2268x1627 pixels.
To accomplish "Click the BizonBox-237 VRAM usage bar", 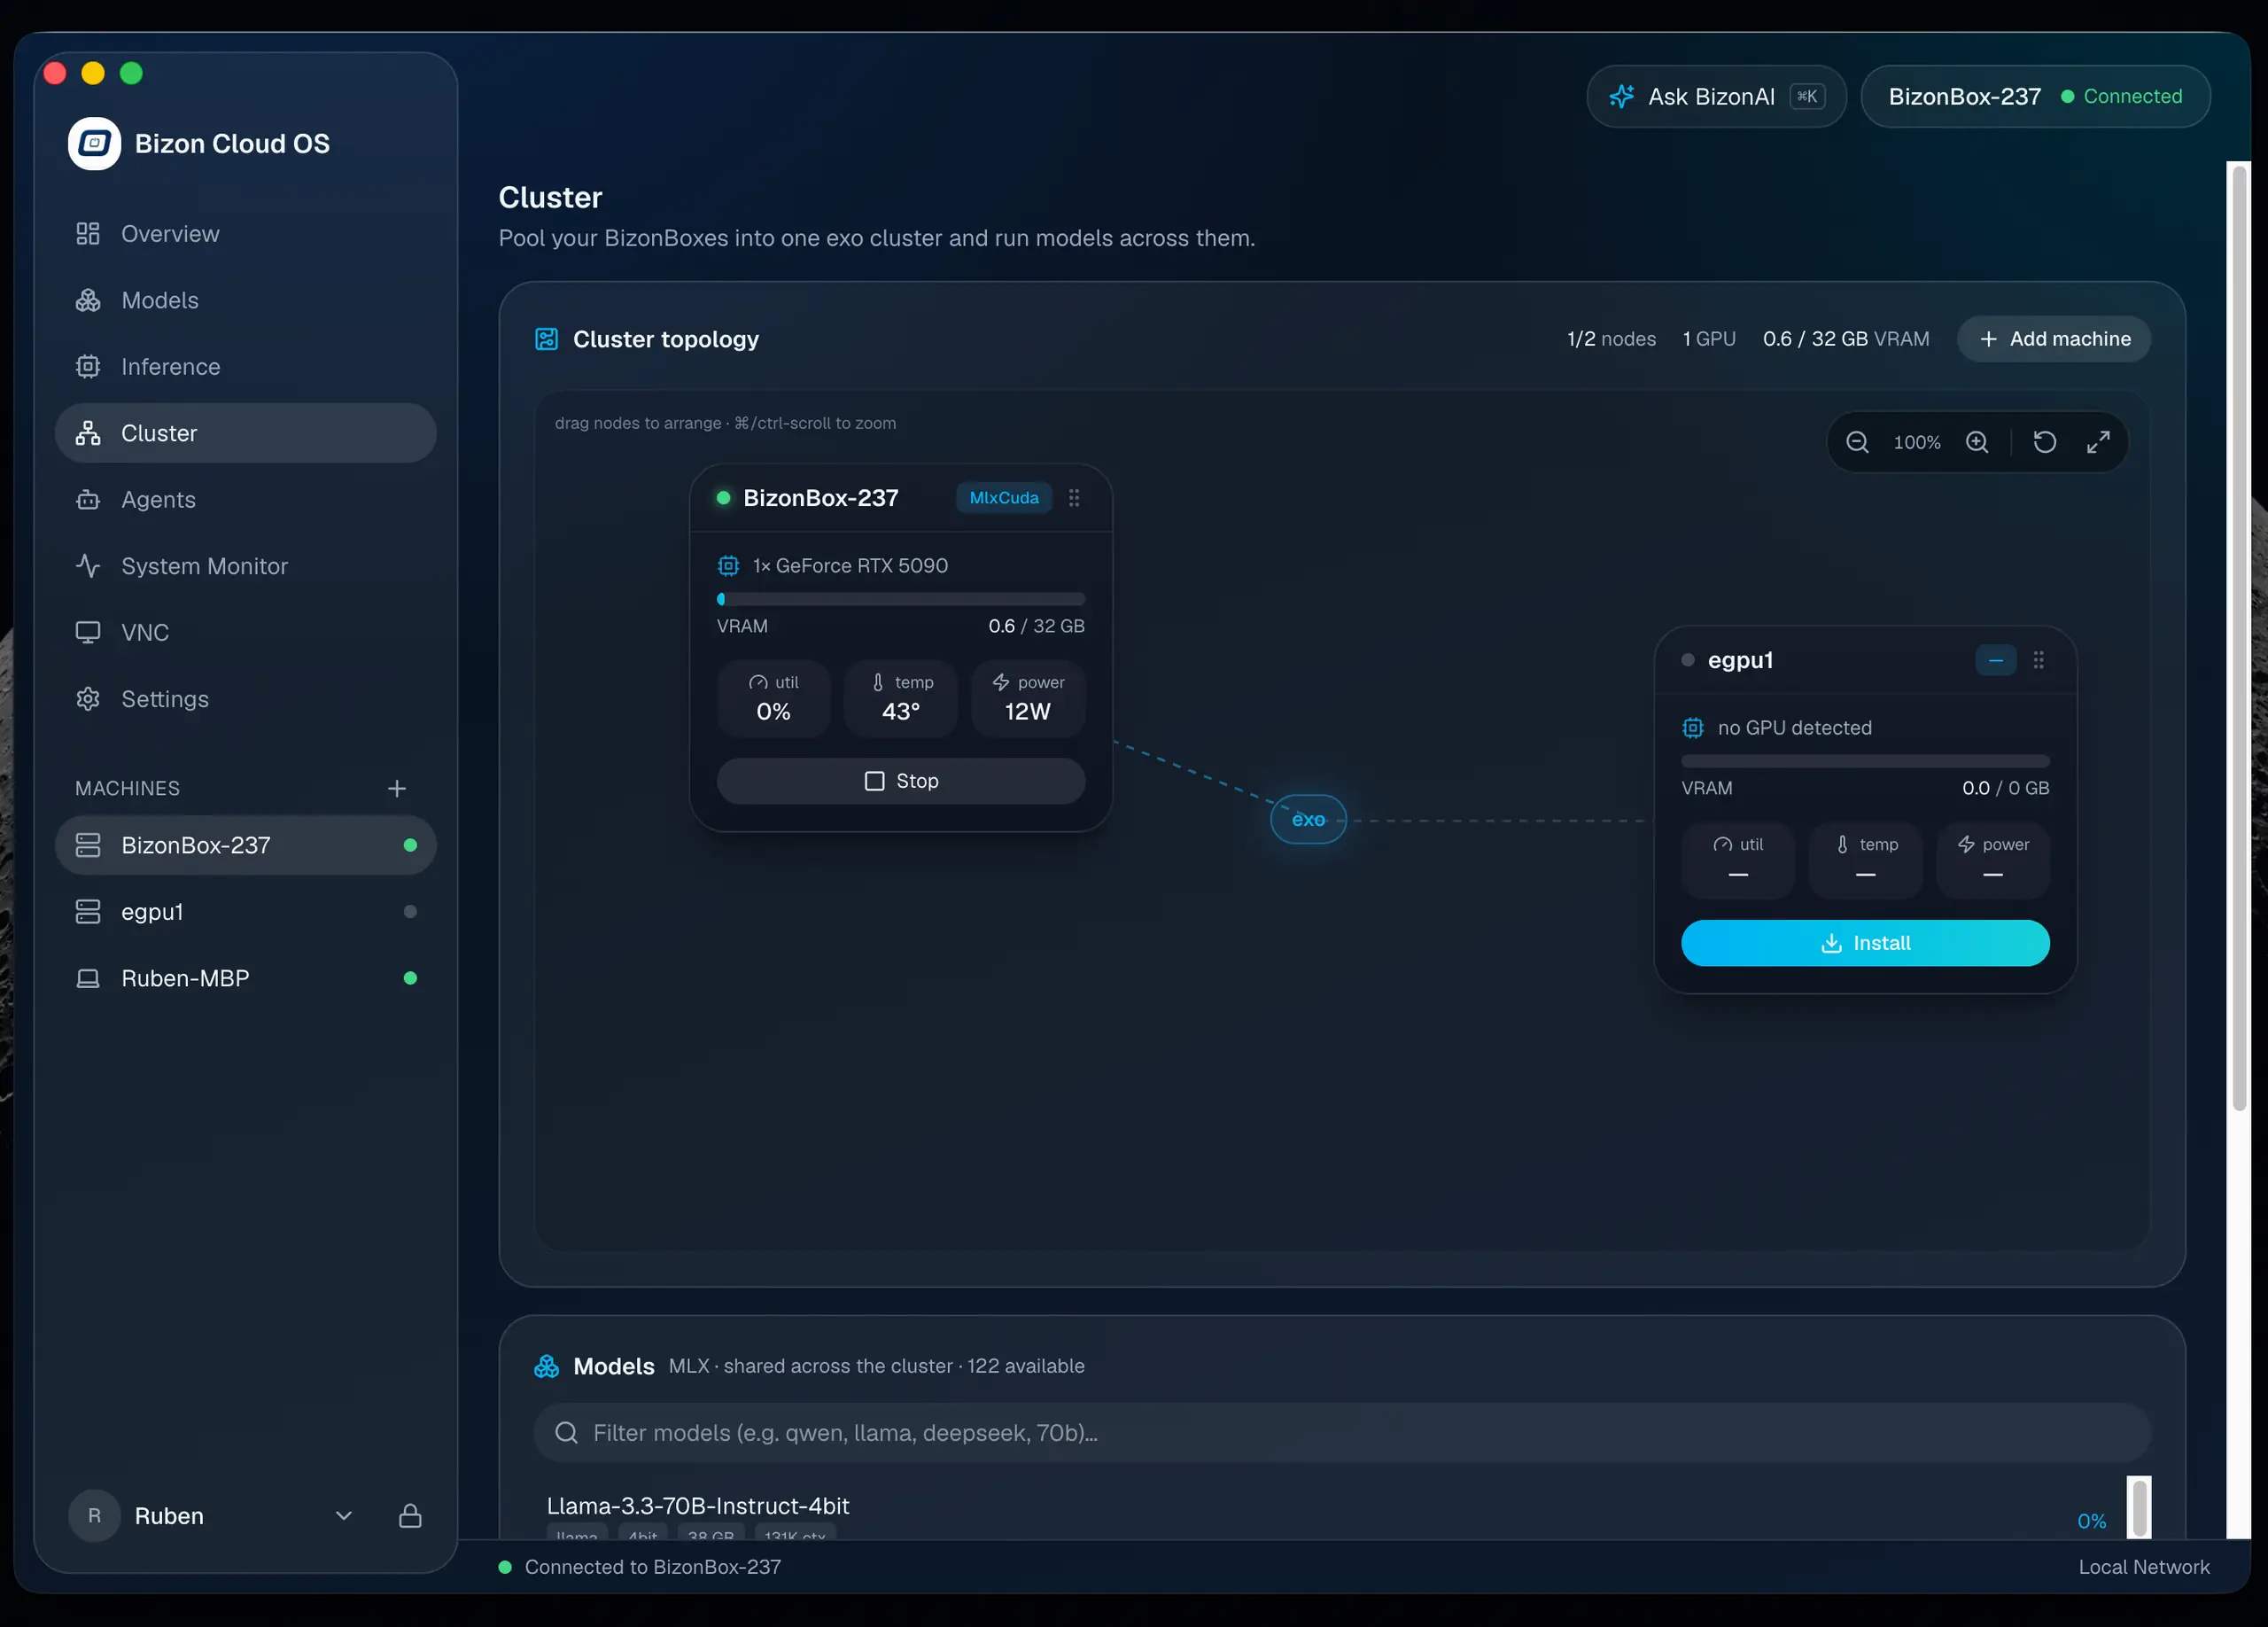I will pos(901,599).
